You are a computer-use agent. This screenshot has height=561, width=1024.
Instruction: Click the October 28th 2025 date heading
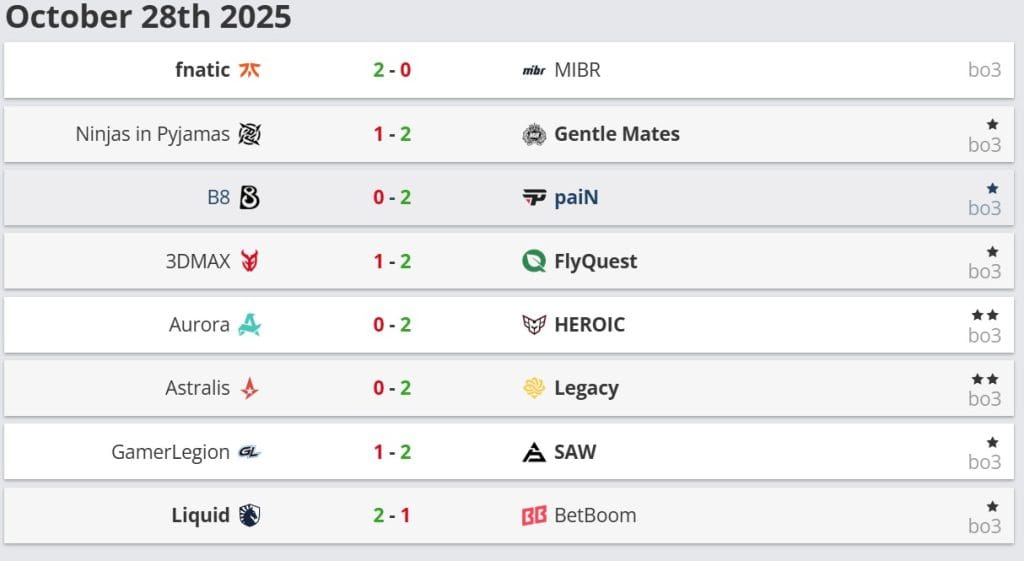click(149, 17)
